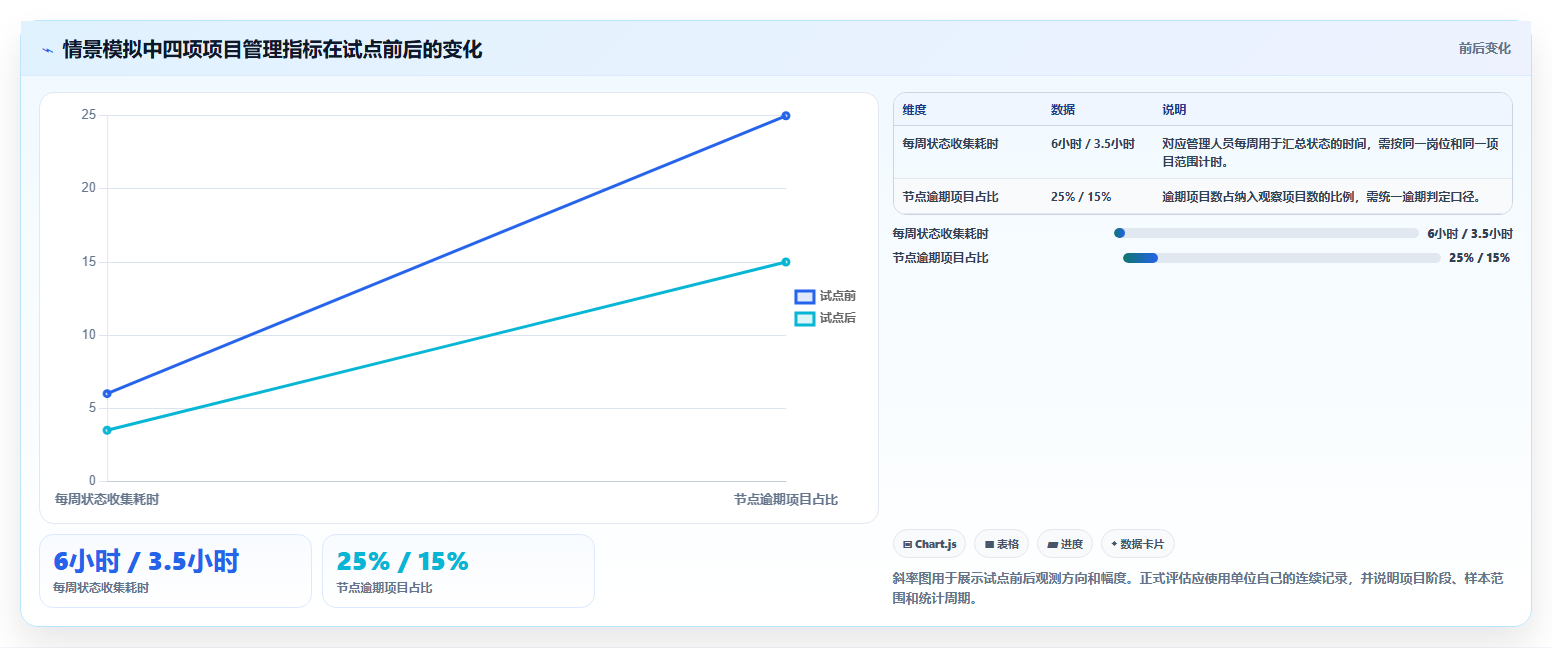Click the 6小时 / 3.5小时 table cell
The image size is (1552, 648).
[x=1092, y=144]
